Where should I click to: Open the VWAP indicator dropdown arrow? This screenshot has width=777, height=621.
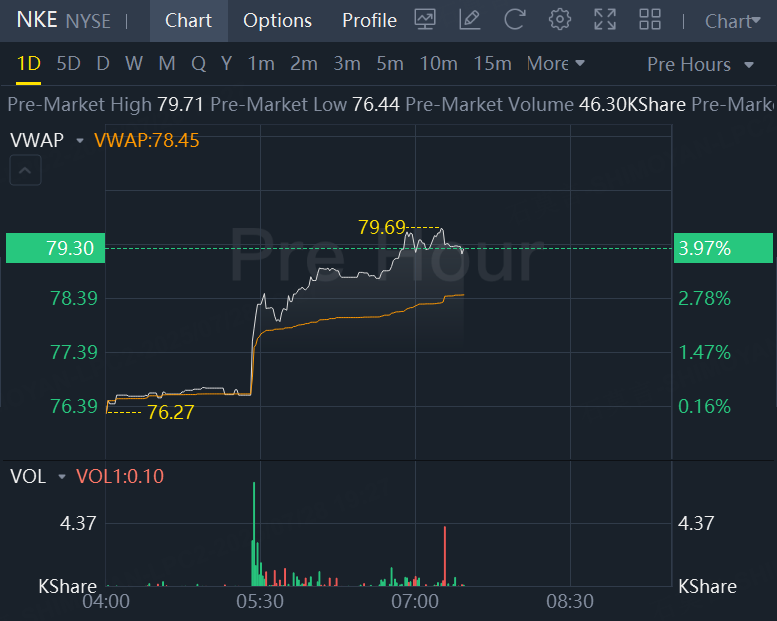tap(80, 141)
